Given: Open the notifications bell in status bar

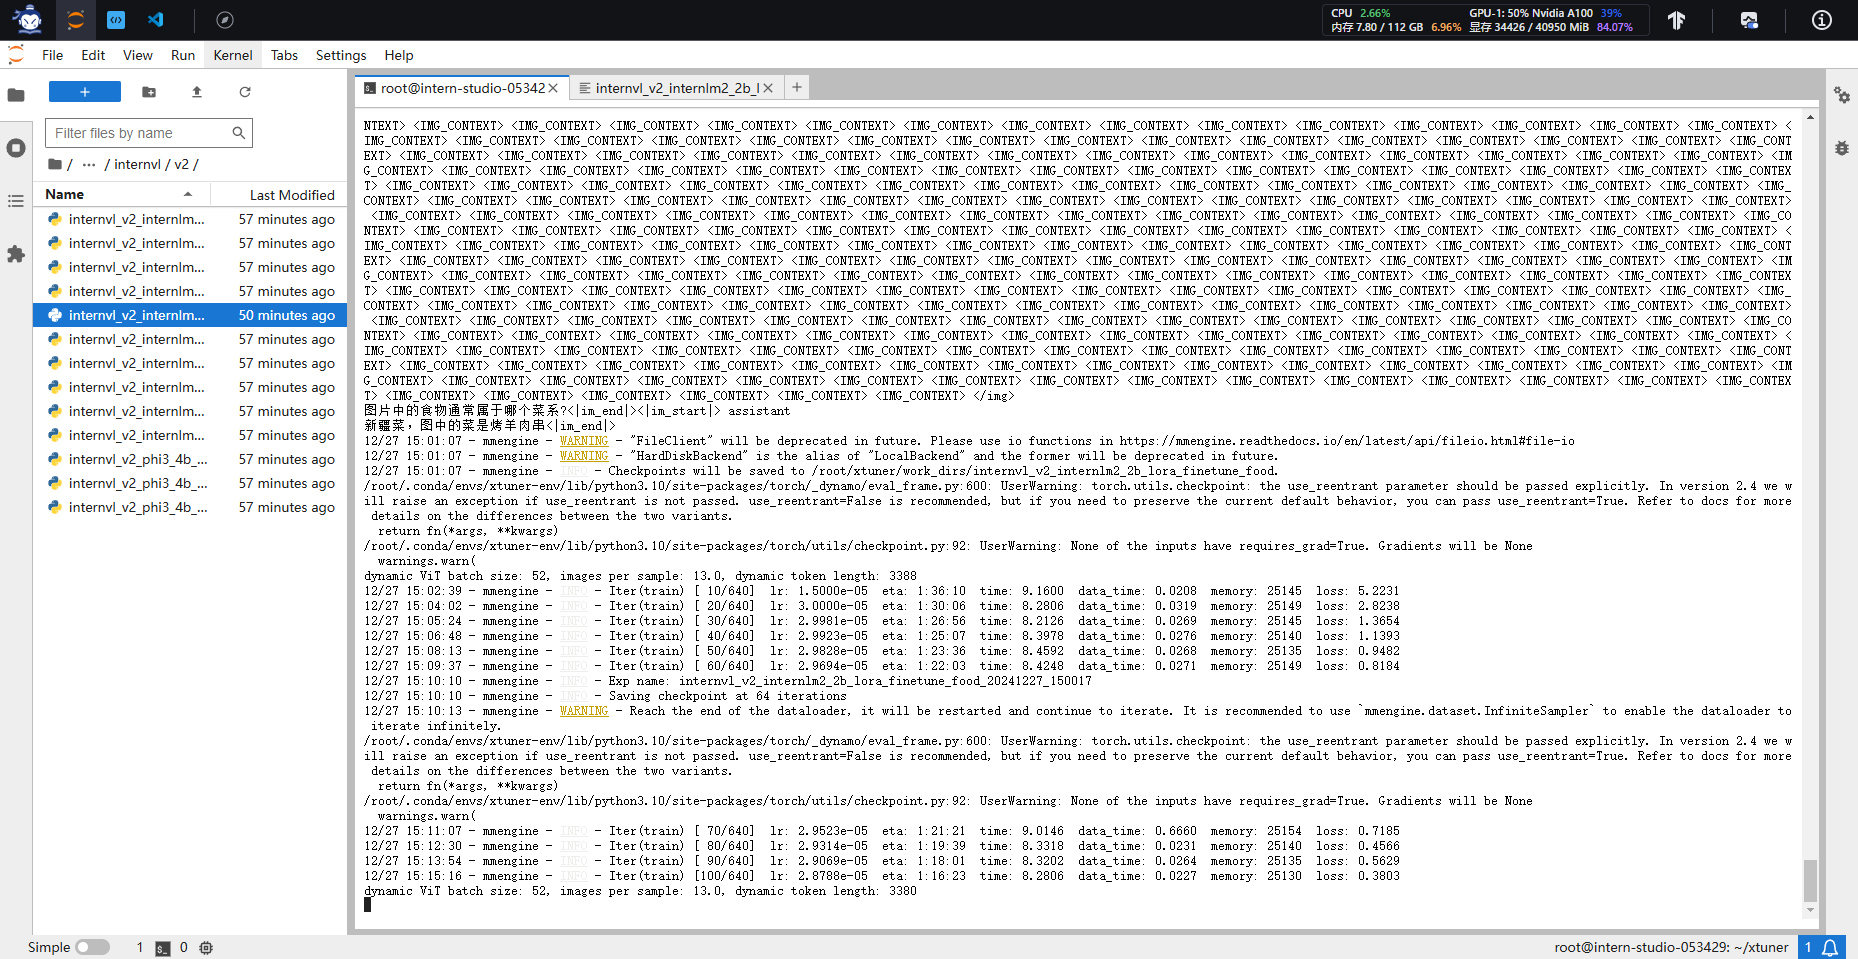Looking at the screenshot, I should coord(1830,948).
